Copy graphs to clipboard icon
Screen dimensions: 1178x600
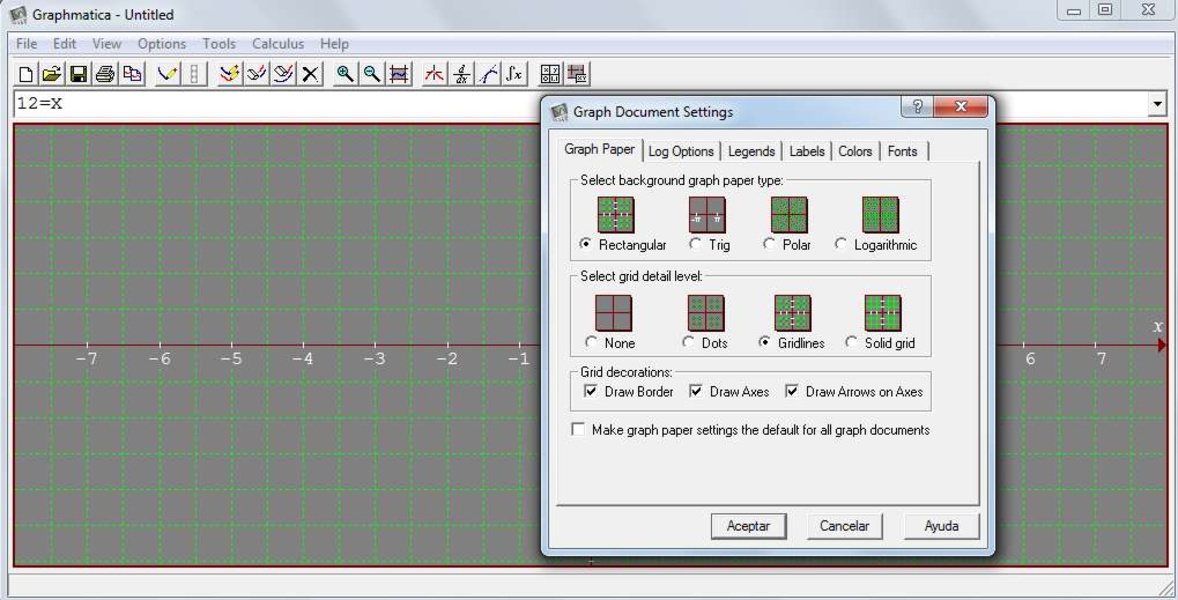(x=132, y=74)
